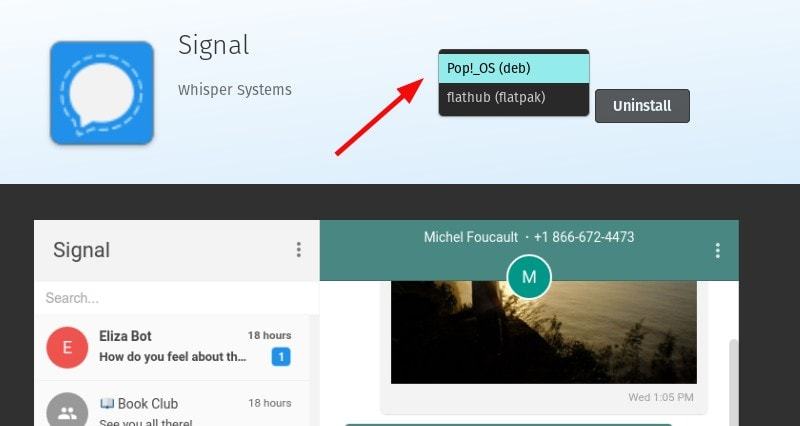Click 'How do you feel about th...' preview
This screenshot has width=800, height=426.
(x=173, y=357)
